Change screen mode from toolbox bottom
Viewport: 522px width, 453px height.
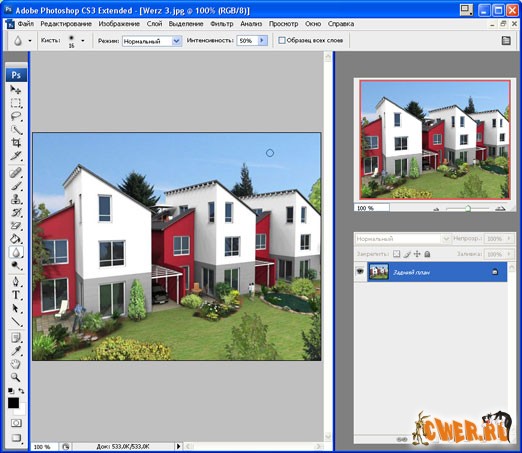tap(16, 438)
